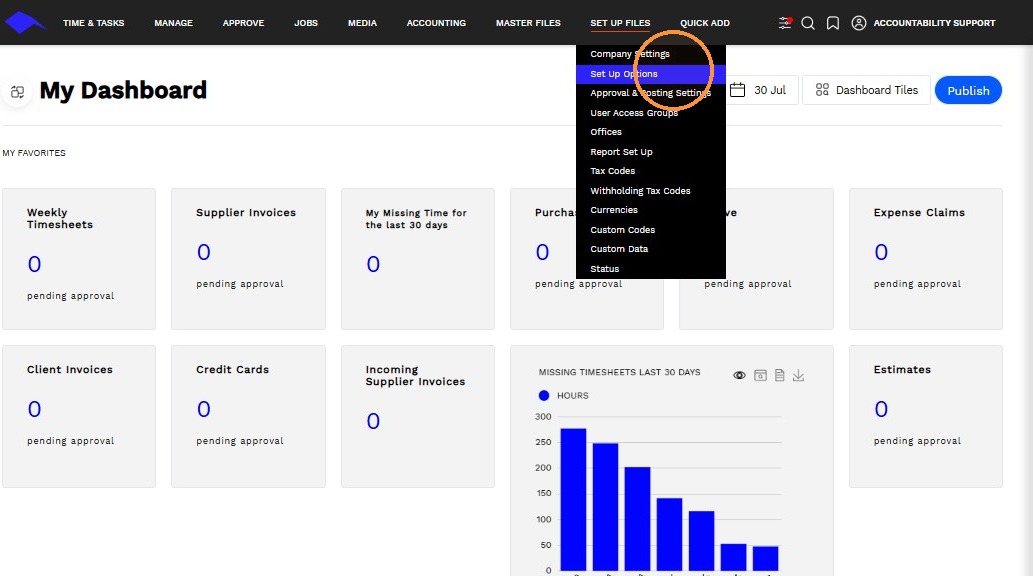
Task: Open the Dashboard Tiles selector
Action: pyautogui.click(x=866, y=90)
